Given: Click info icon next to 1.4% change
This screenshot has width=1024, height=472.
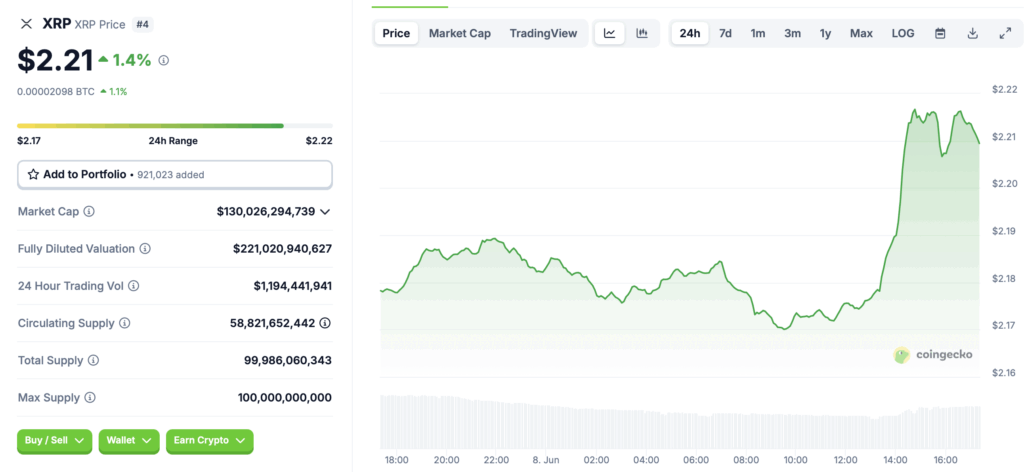Looking at the screenshot, I should pos(164,61).
